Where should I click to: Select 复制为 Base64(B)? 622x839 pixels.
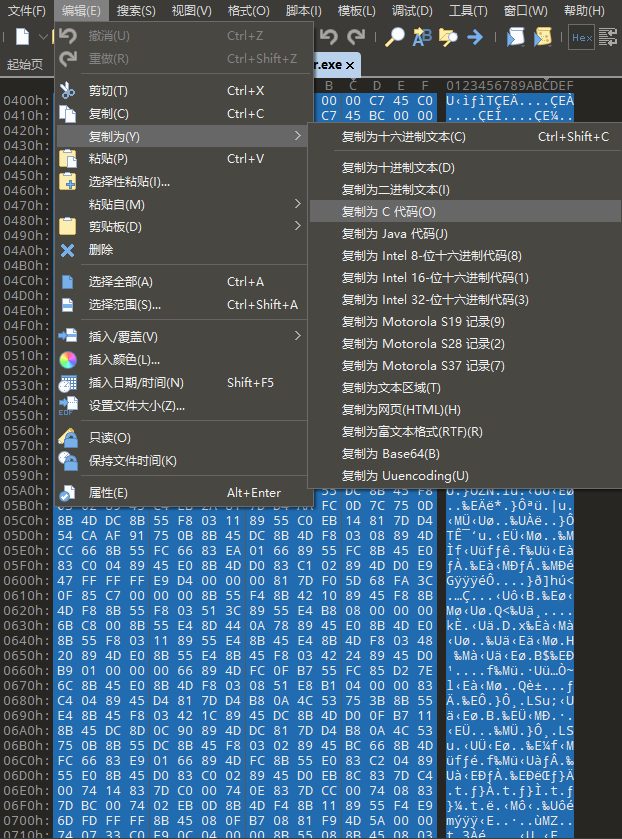click(465, 454)
